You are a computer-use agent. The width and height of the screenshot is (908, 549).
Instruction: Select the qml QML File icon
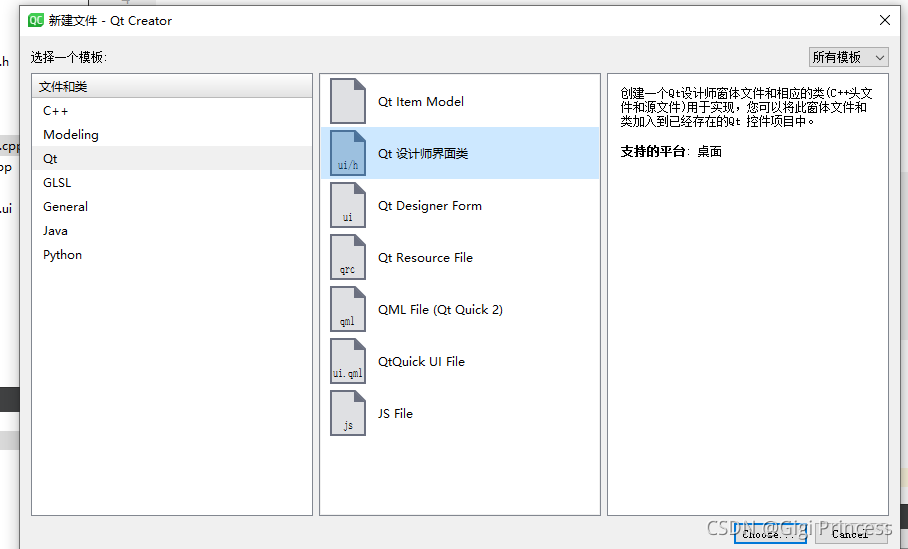pyautogui.click(x=348, y=309)
